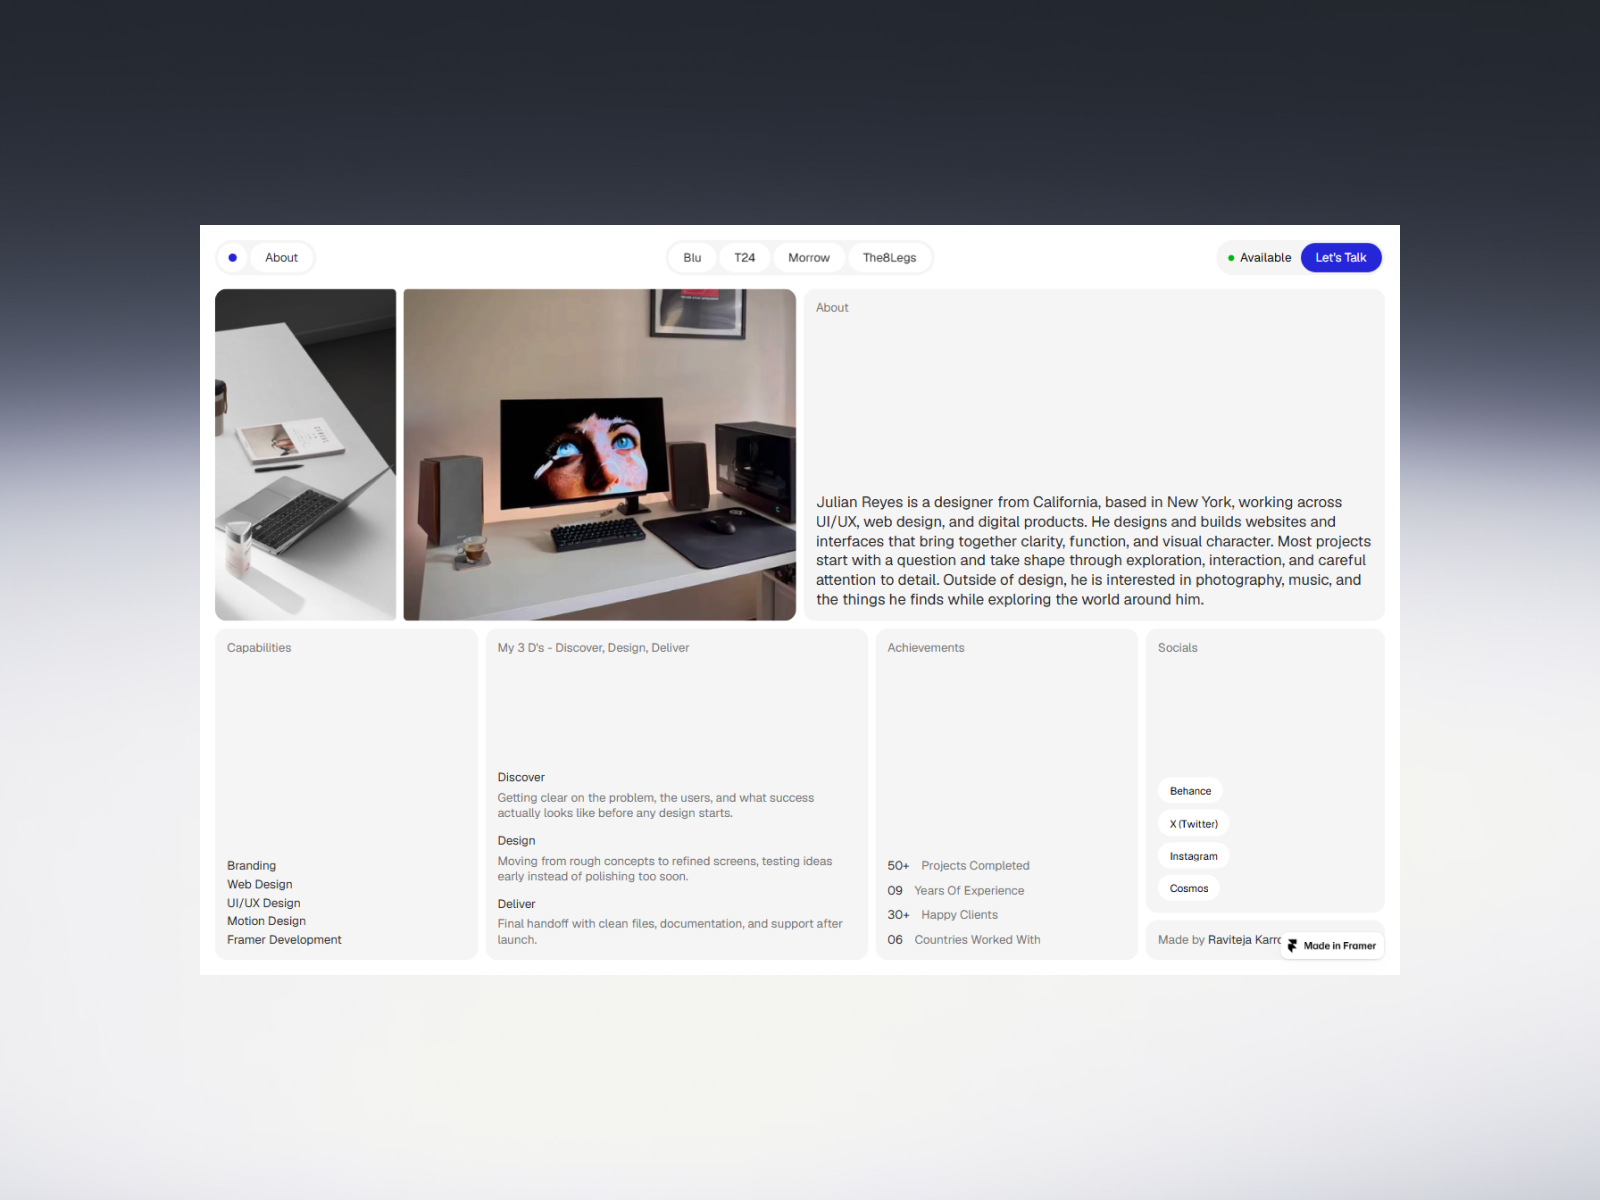Open the Instagram social link
Image resolution: width=1600 pixels, height=1200 pixels.
(1193, 856)
